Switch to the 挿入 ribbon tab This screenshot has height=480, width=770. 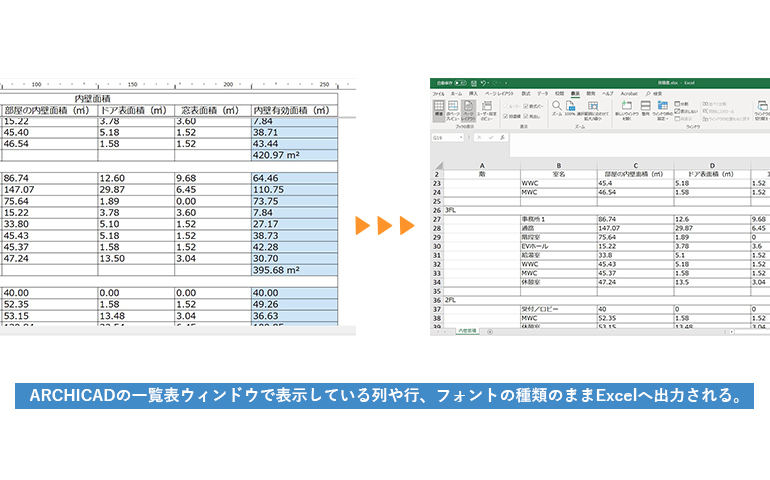point(473,94)
